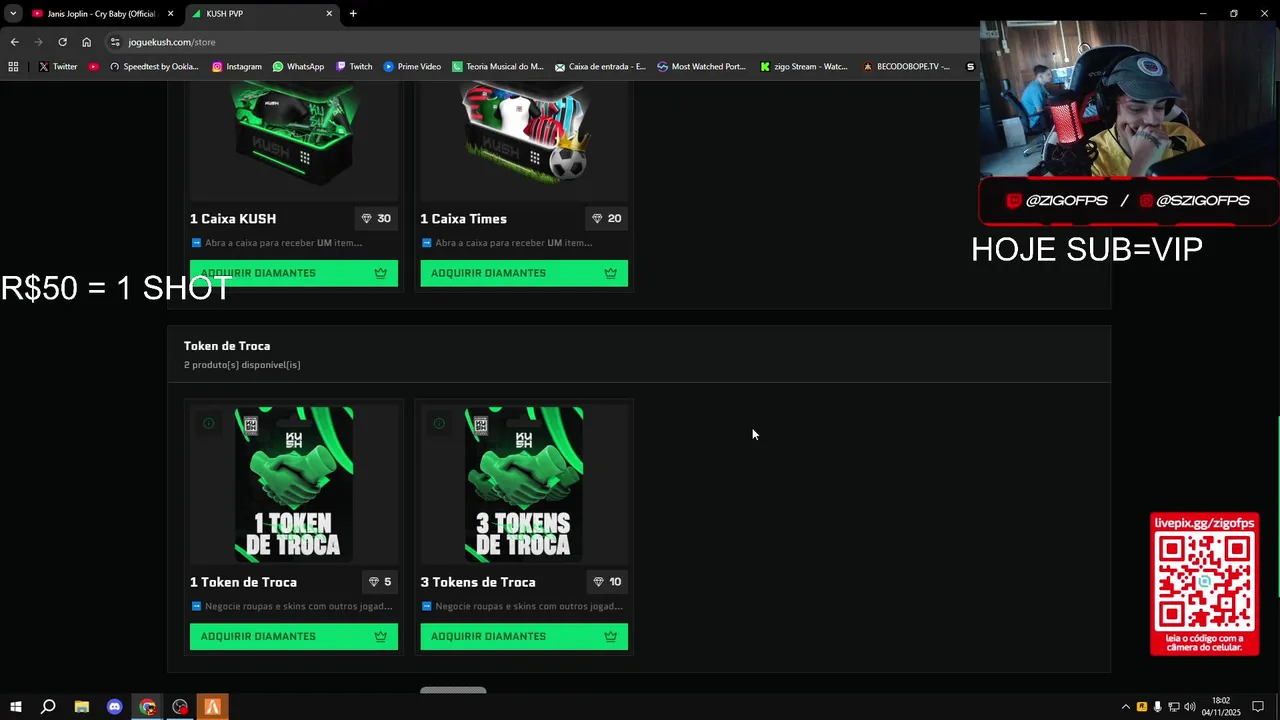The width and height of the screenshot is (1280, 720).
Task: Click the 20 diamond price badge
Action: coord(606,218)
